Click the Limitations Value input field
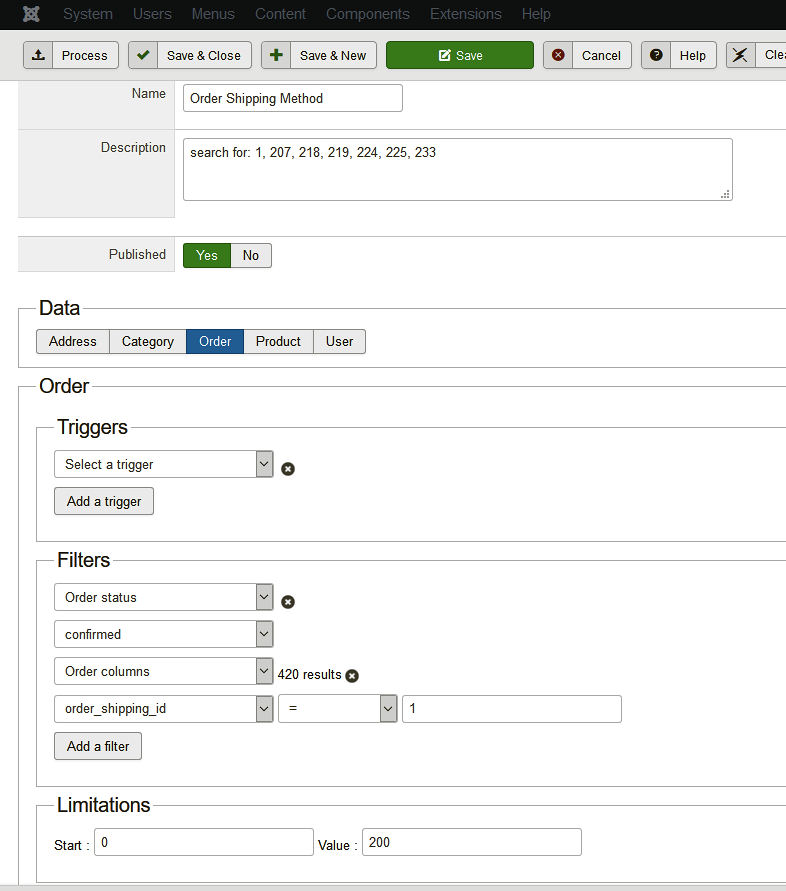786x891 pixels. coord(471,842)
